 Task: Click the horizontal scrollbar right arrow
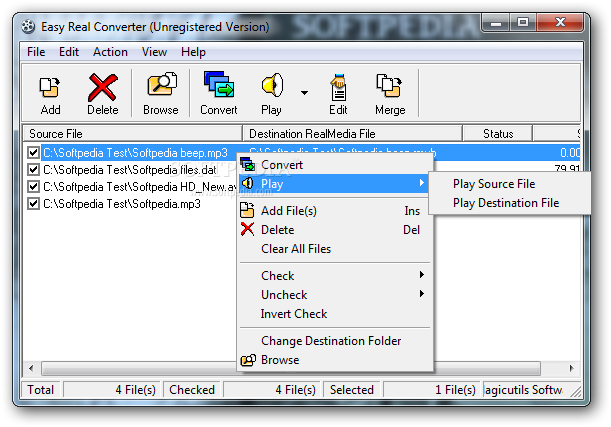572,368
